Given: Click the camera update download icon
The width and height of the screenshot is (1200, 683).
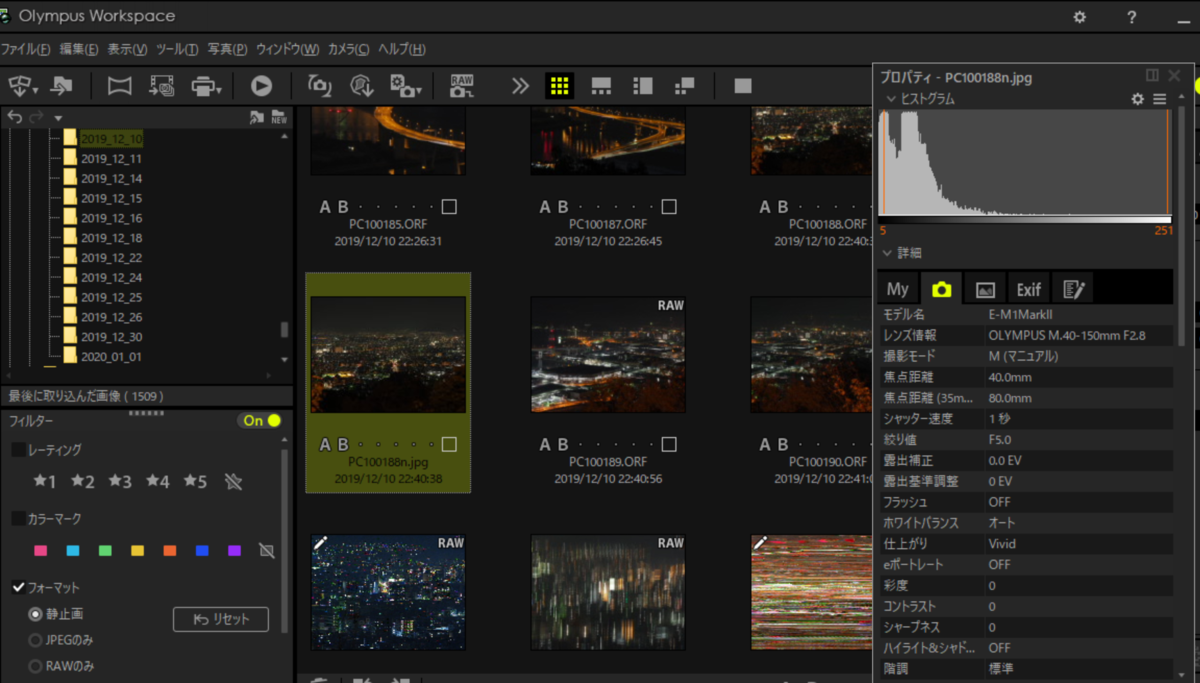Looking at the screenshot, I should point(362,86).
